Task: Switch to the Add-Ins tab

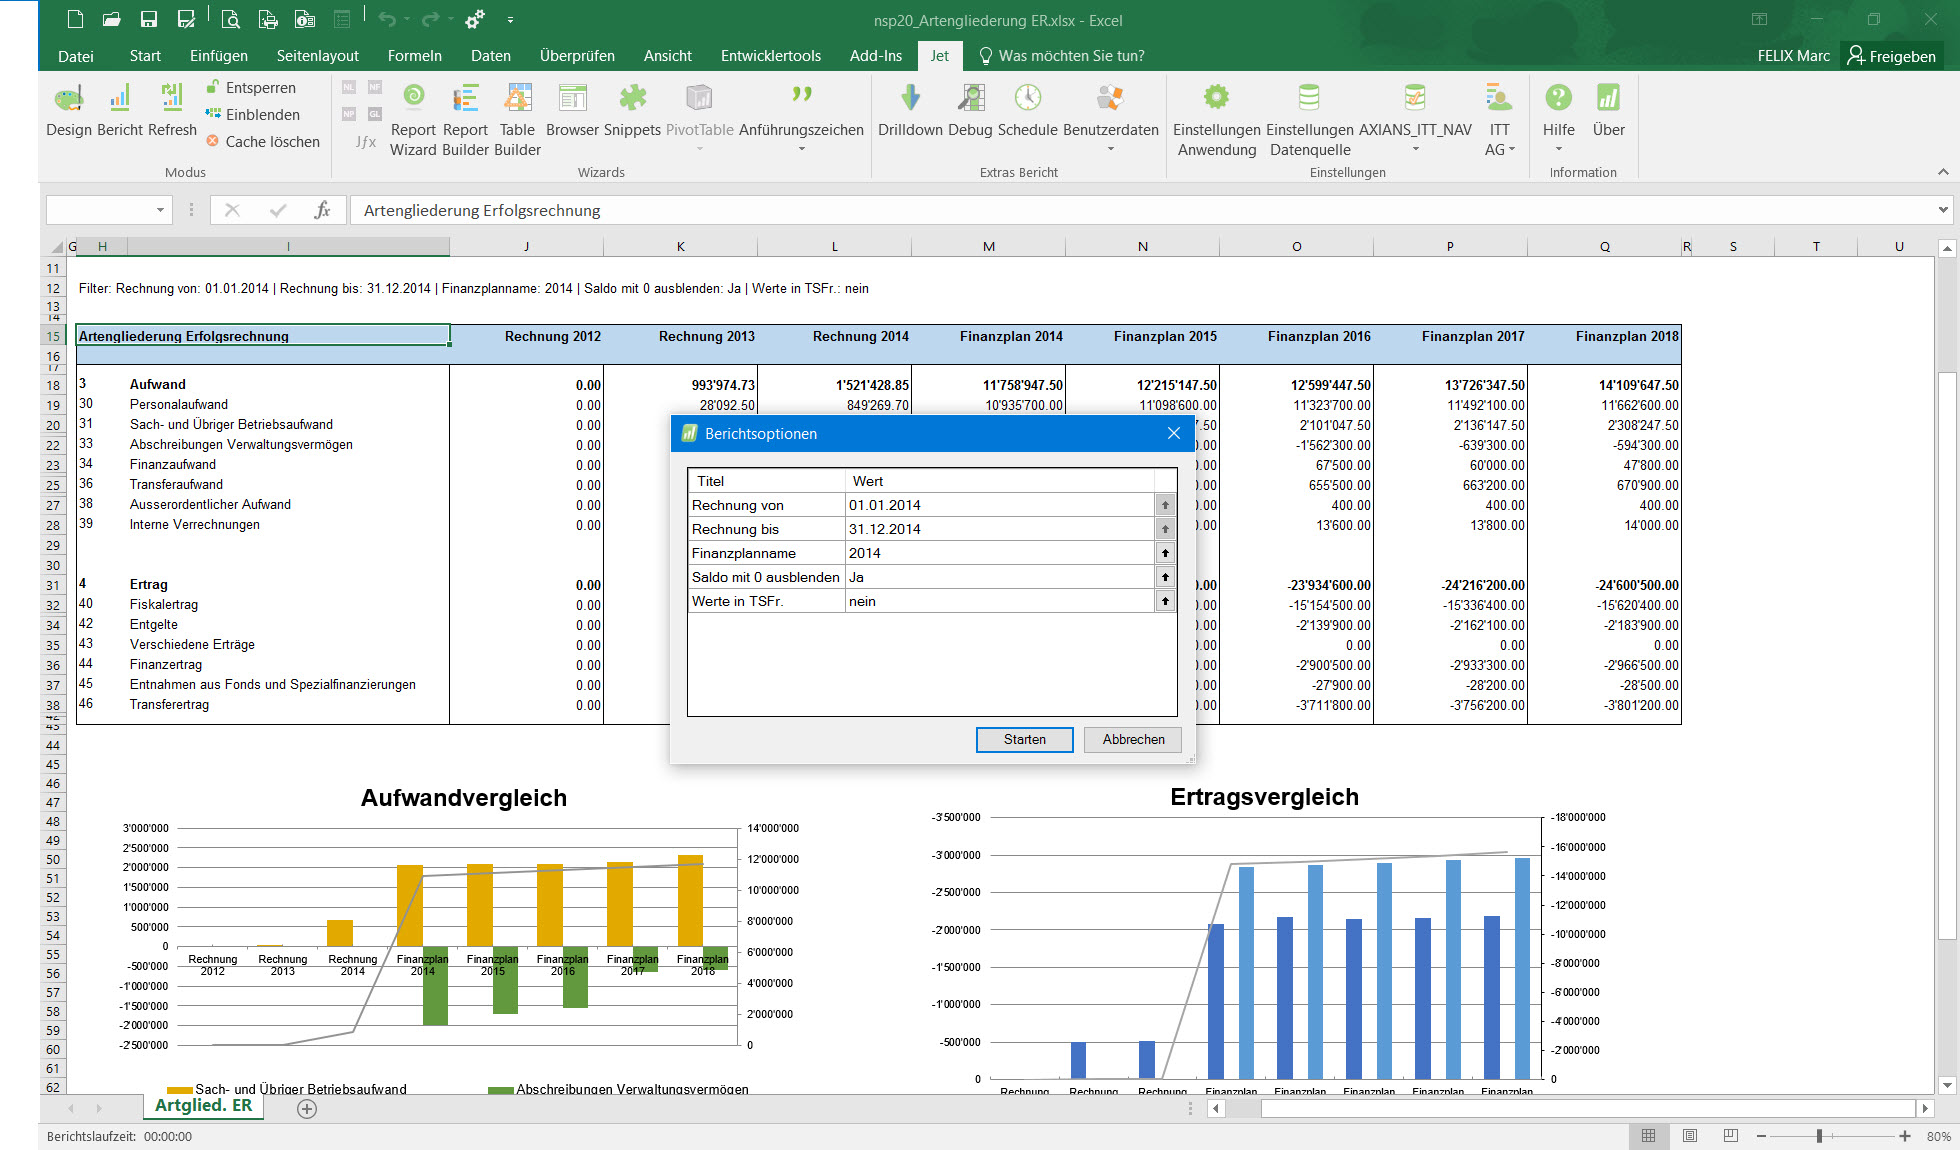Action: (x=876, y=56)
